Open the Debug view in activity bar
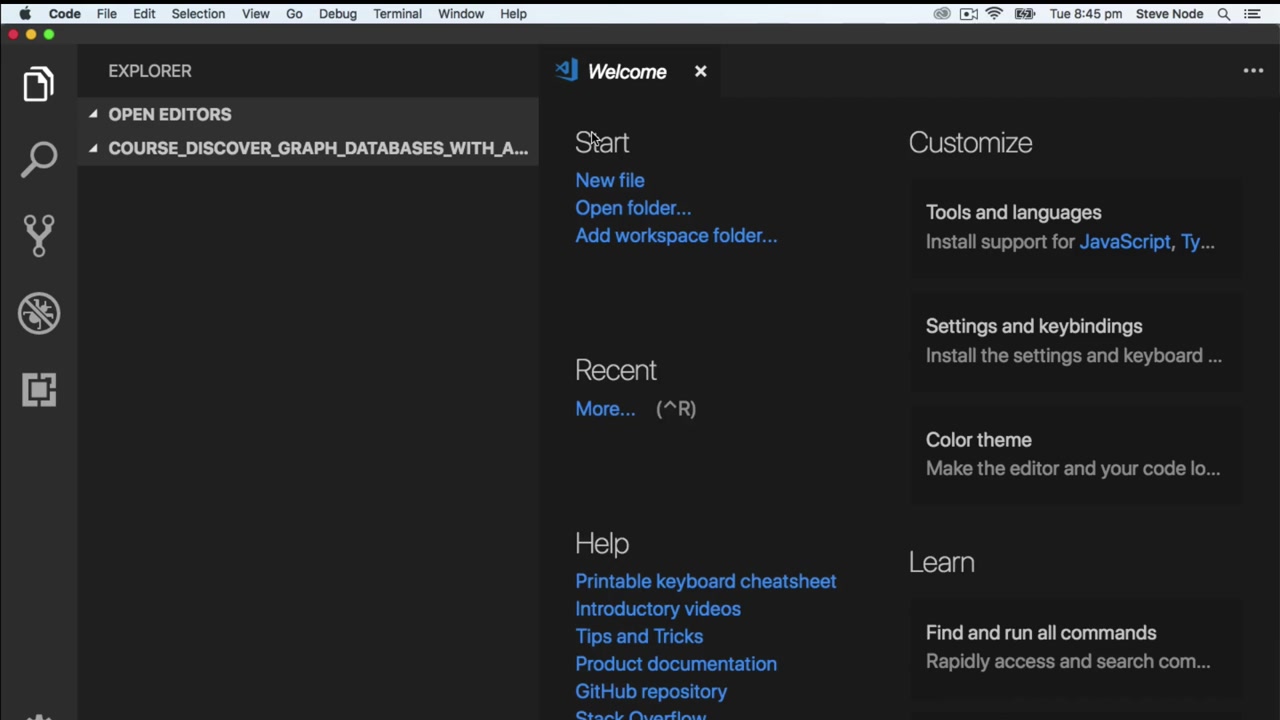This screenshot has height=720, width=1280. coord(39,313)
